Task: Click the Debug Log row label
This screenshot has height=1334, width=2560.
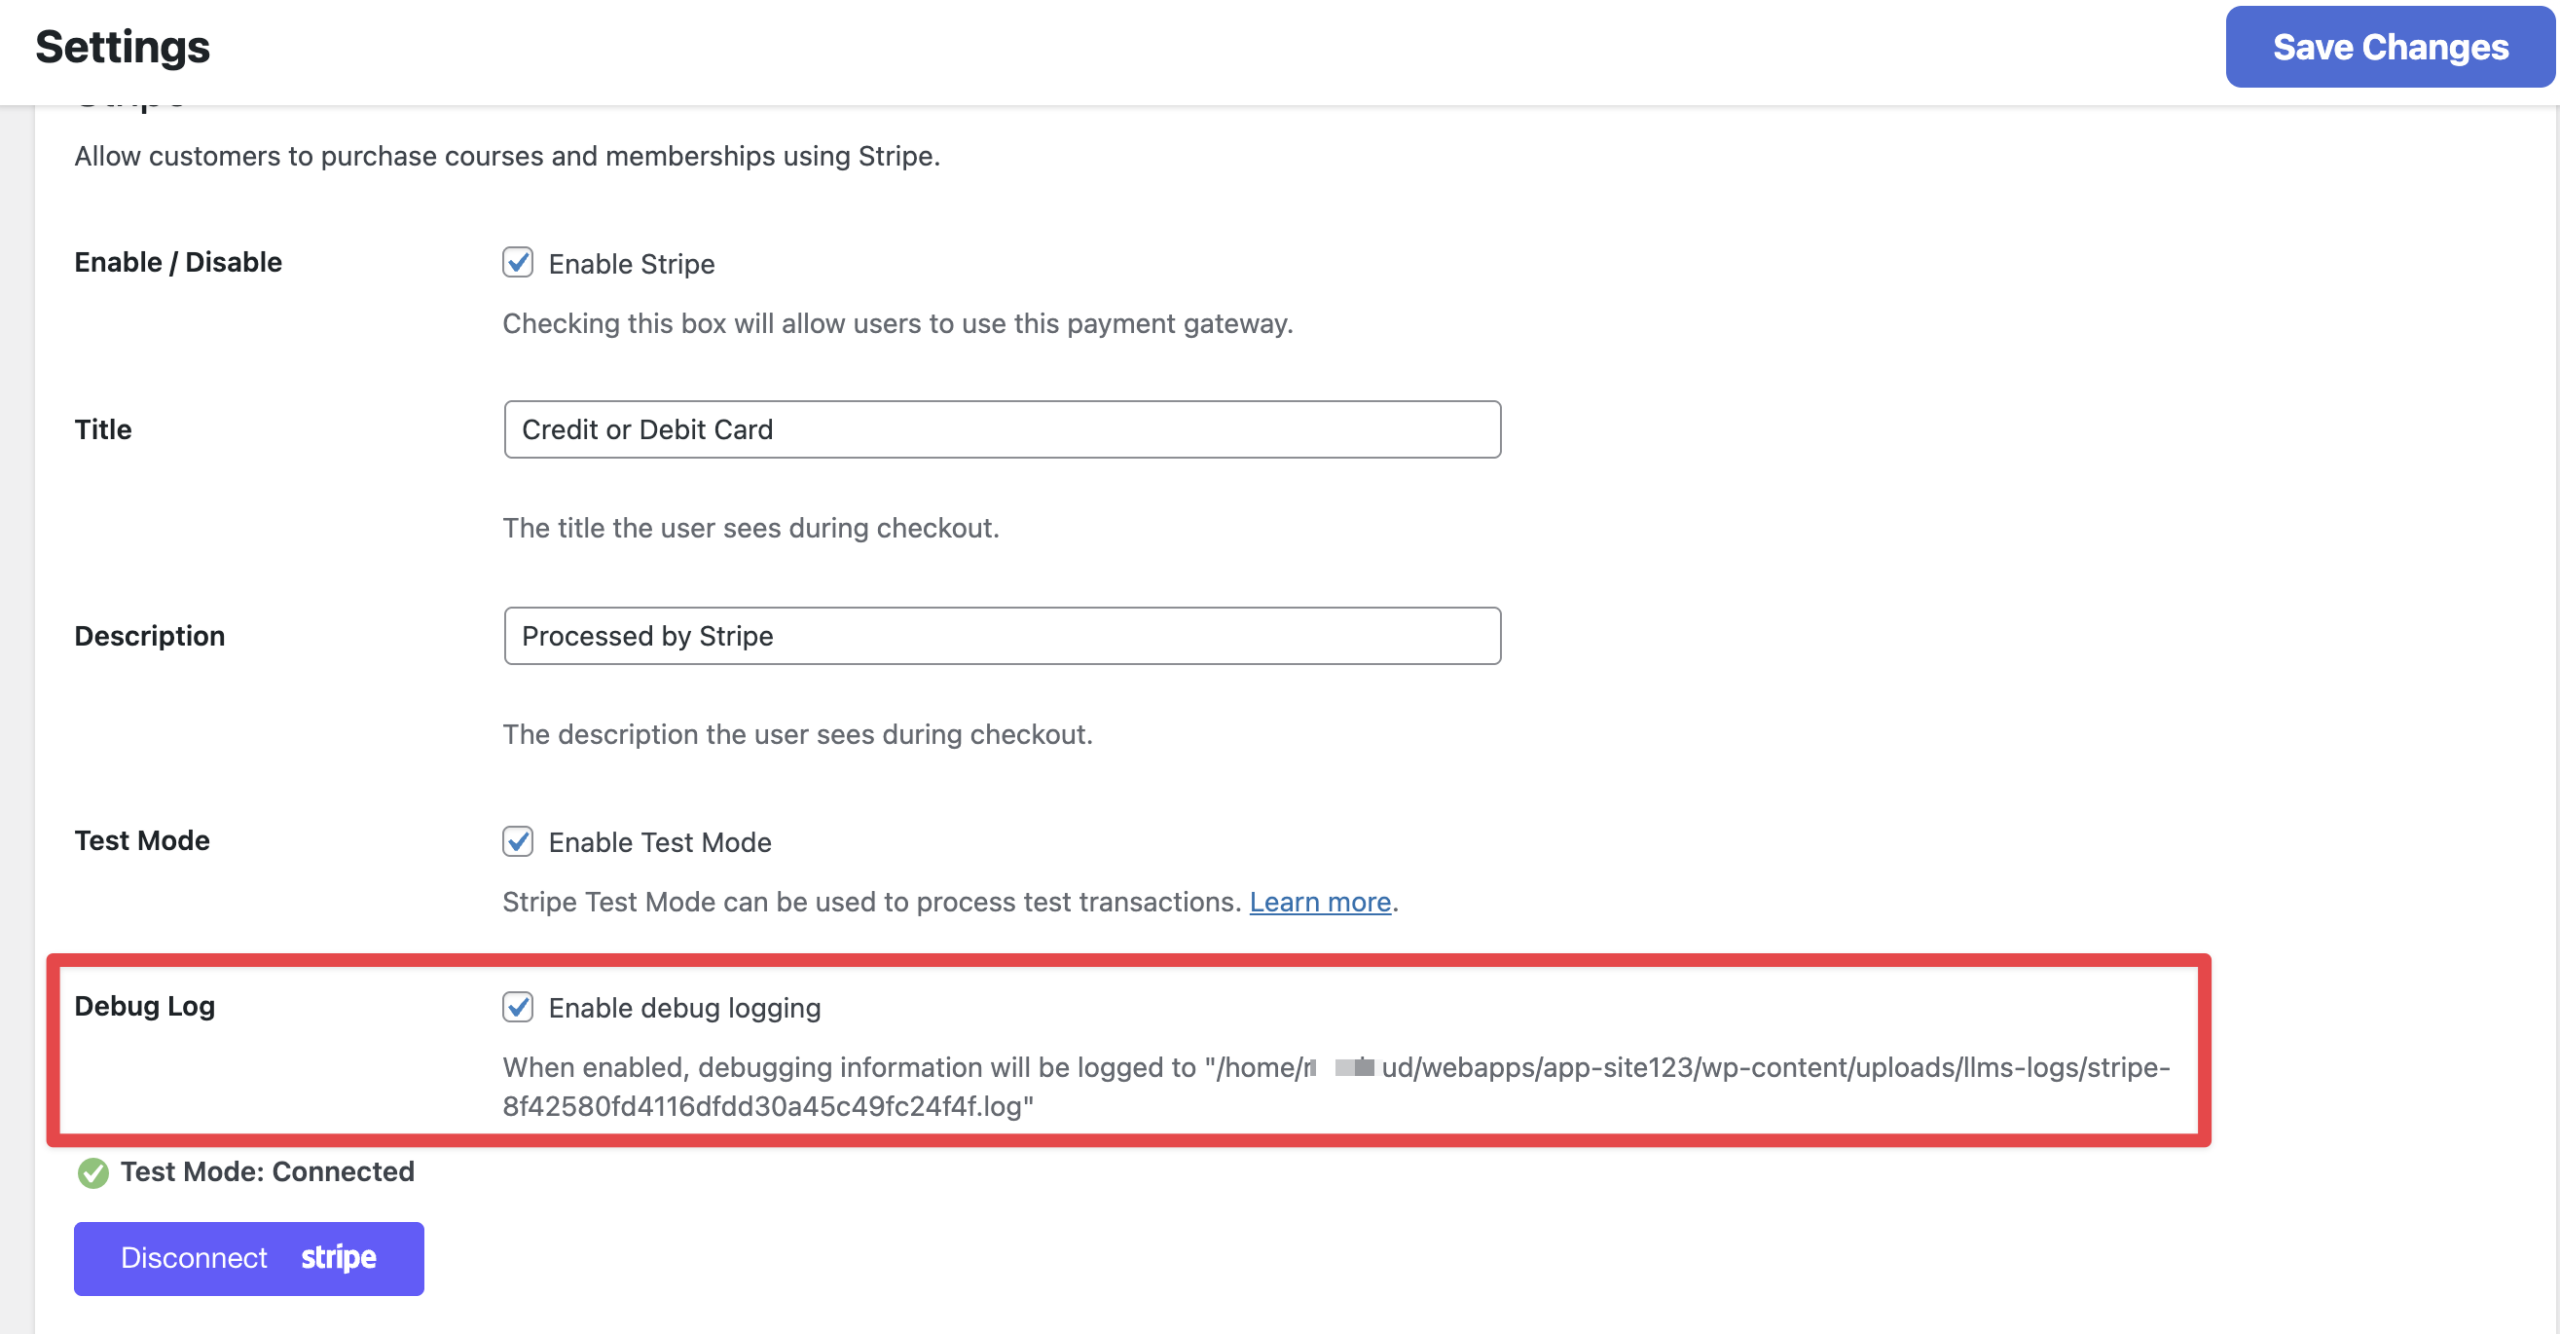Action: click(x=144, y=1006)
